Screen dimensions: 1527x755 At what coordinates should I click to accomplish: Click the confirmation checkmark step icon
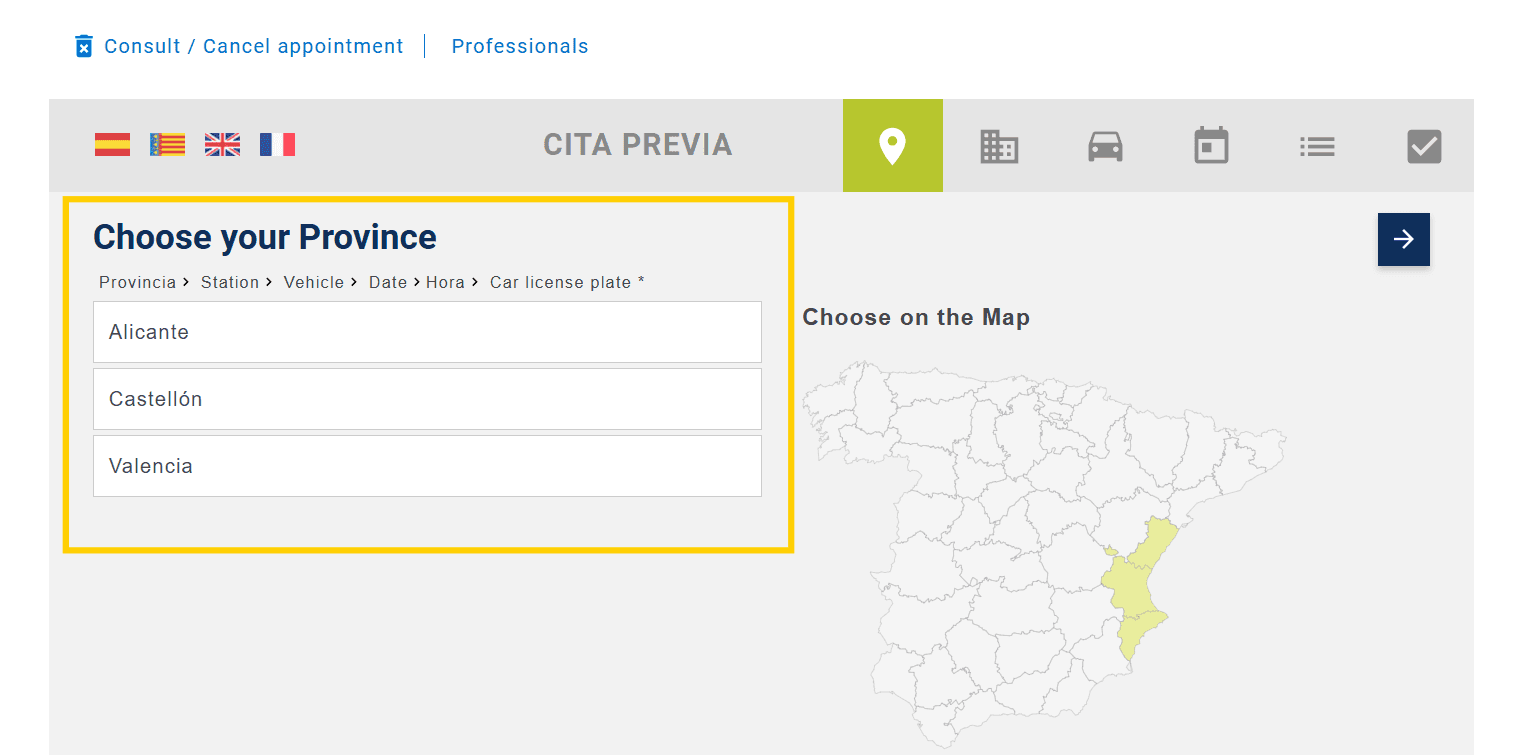(x=1424, y=145)
